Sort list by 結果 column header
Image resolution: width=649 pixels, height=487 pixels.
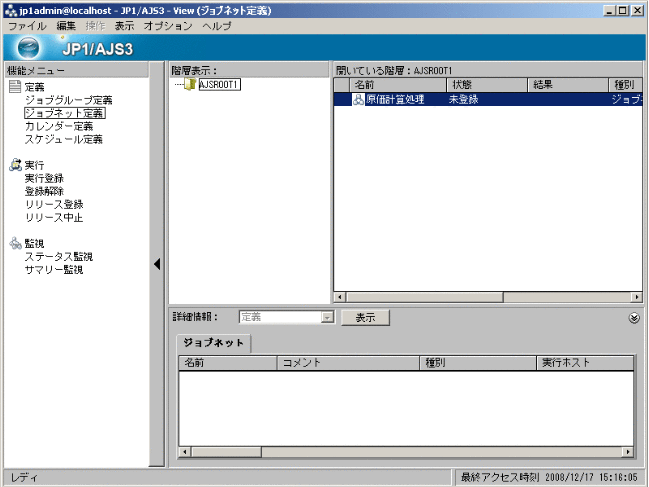coord(568,85)
